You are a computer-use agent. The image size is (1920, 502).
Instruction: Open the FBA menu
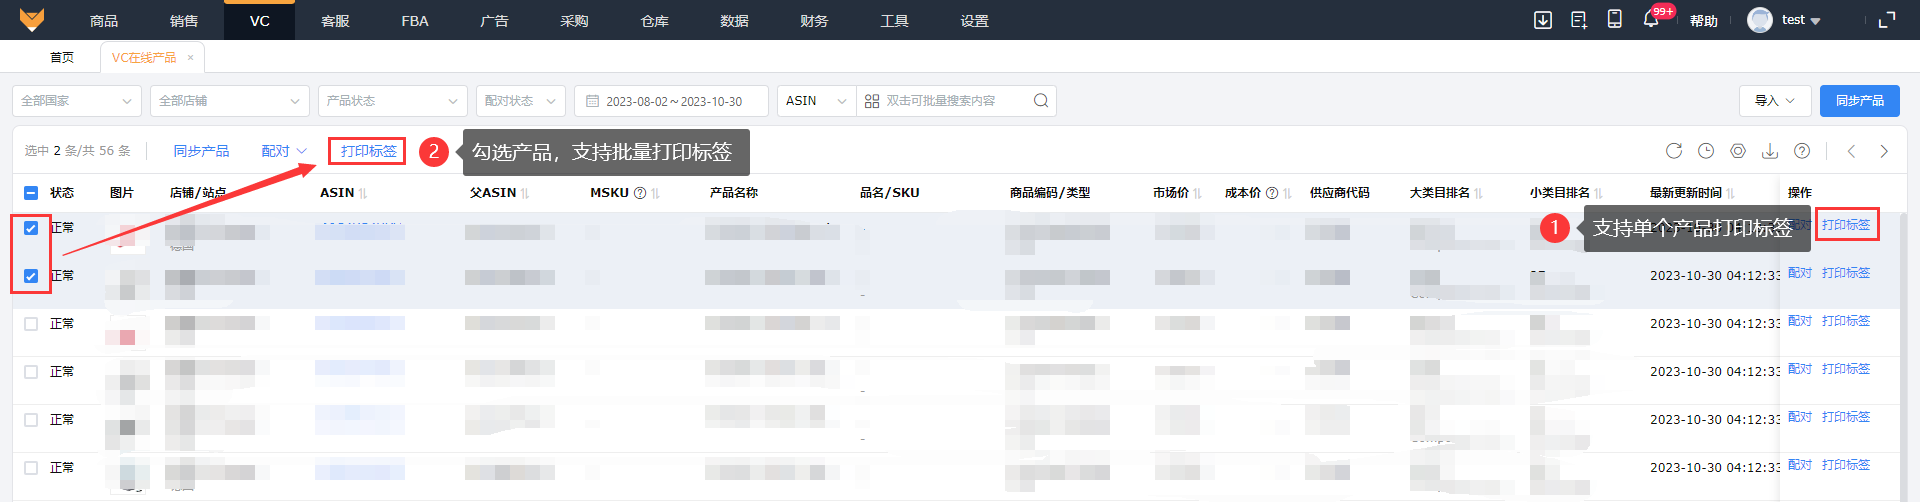tap(415, 20)
